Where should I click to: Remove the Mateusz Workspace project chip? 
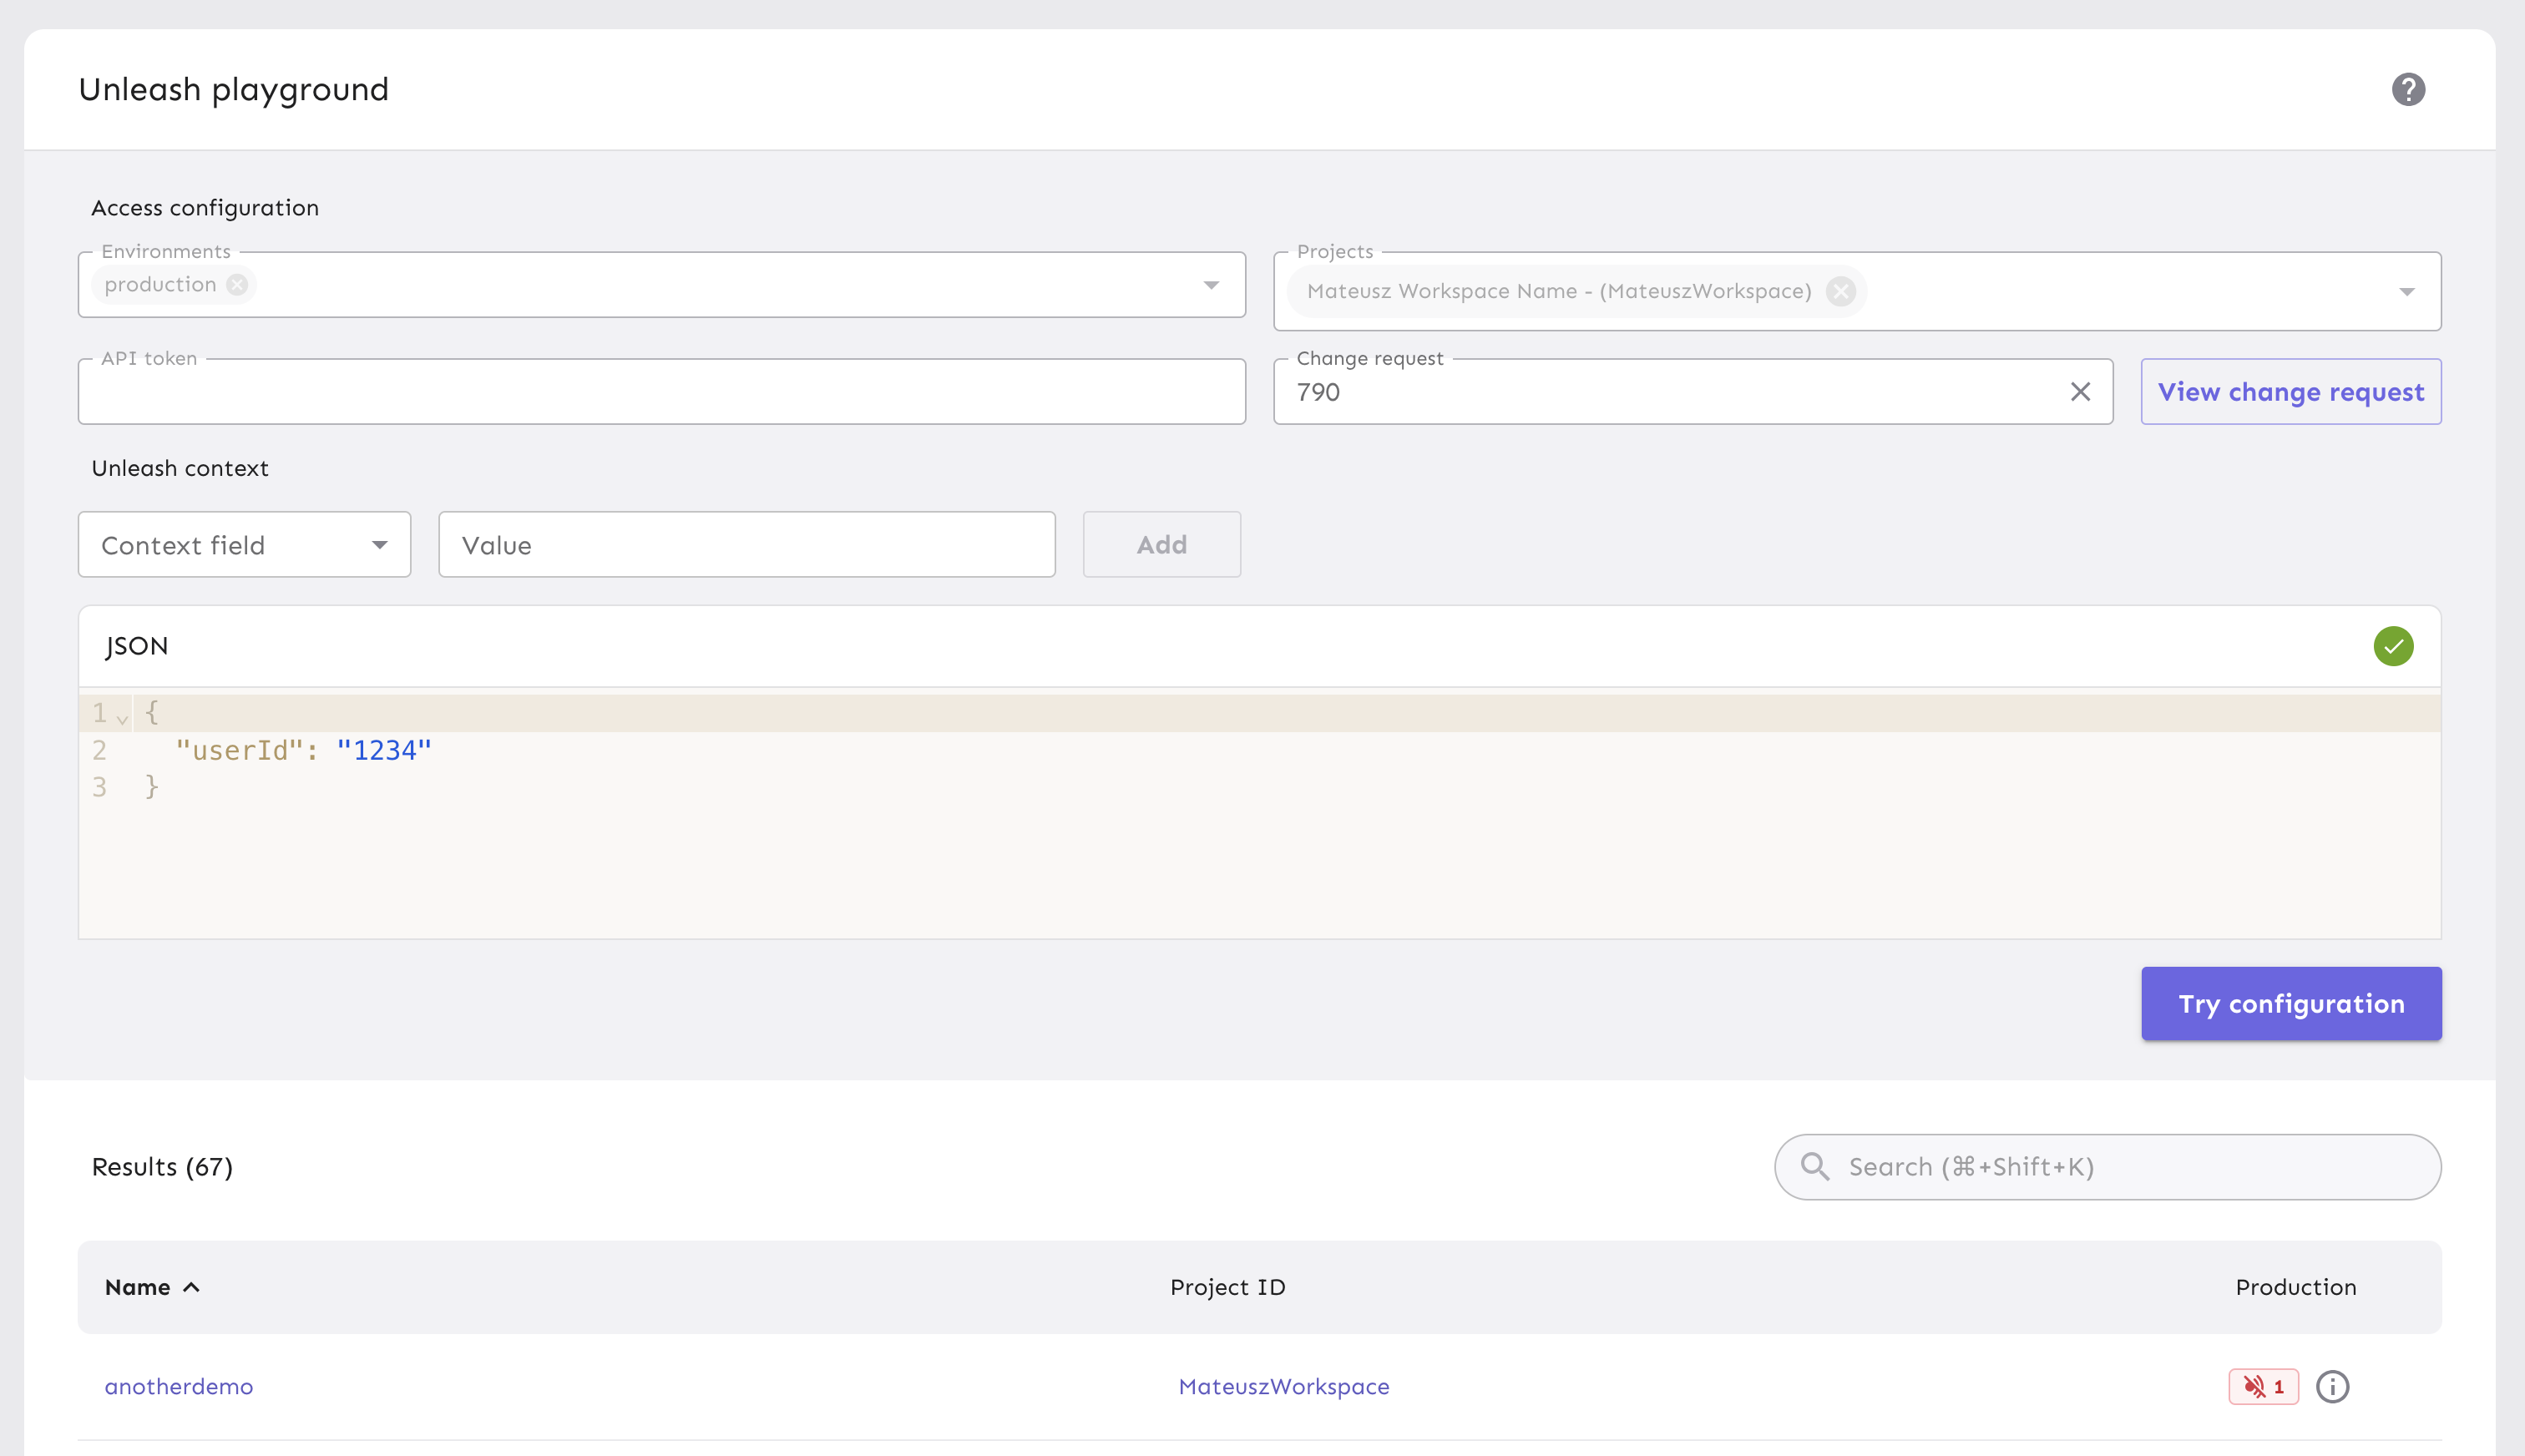(1840, 291)
